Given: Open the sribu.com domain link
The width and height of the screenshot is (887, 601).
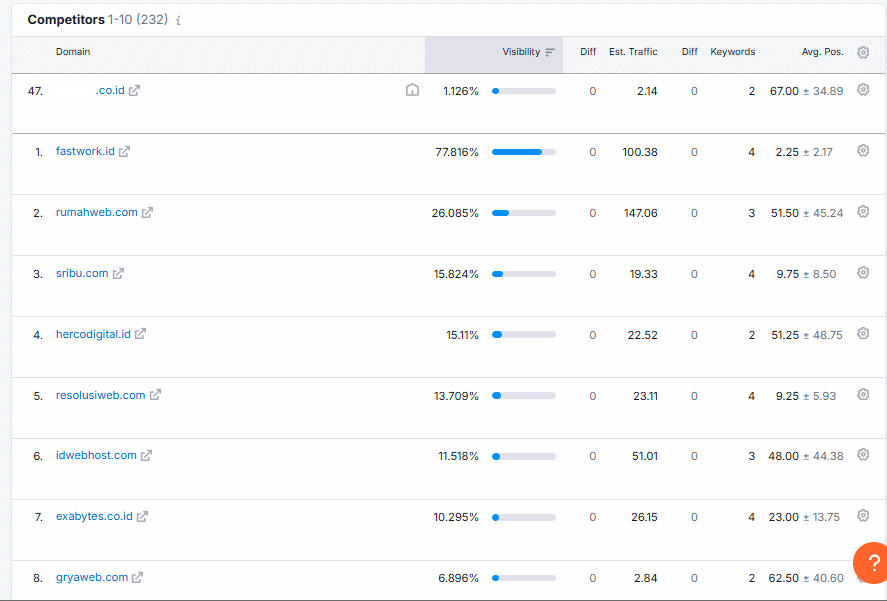Looking at the screenshot, I should point(82,273).
